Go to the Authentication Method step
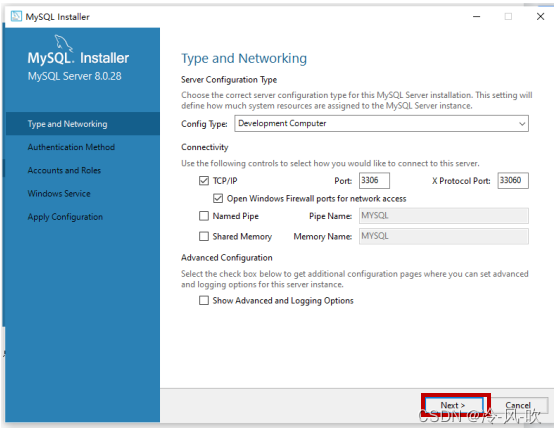Screen dimensions: 557x434 [71, 147]
